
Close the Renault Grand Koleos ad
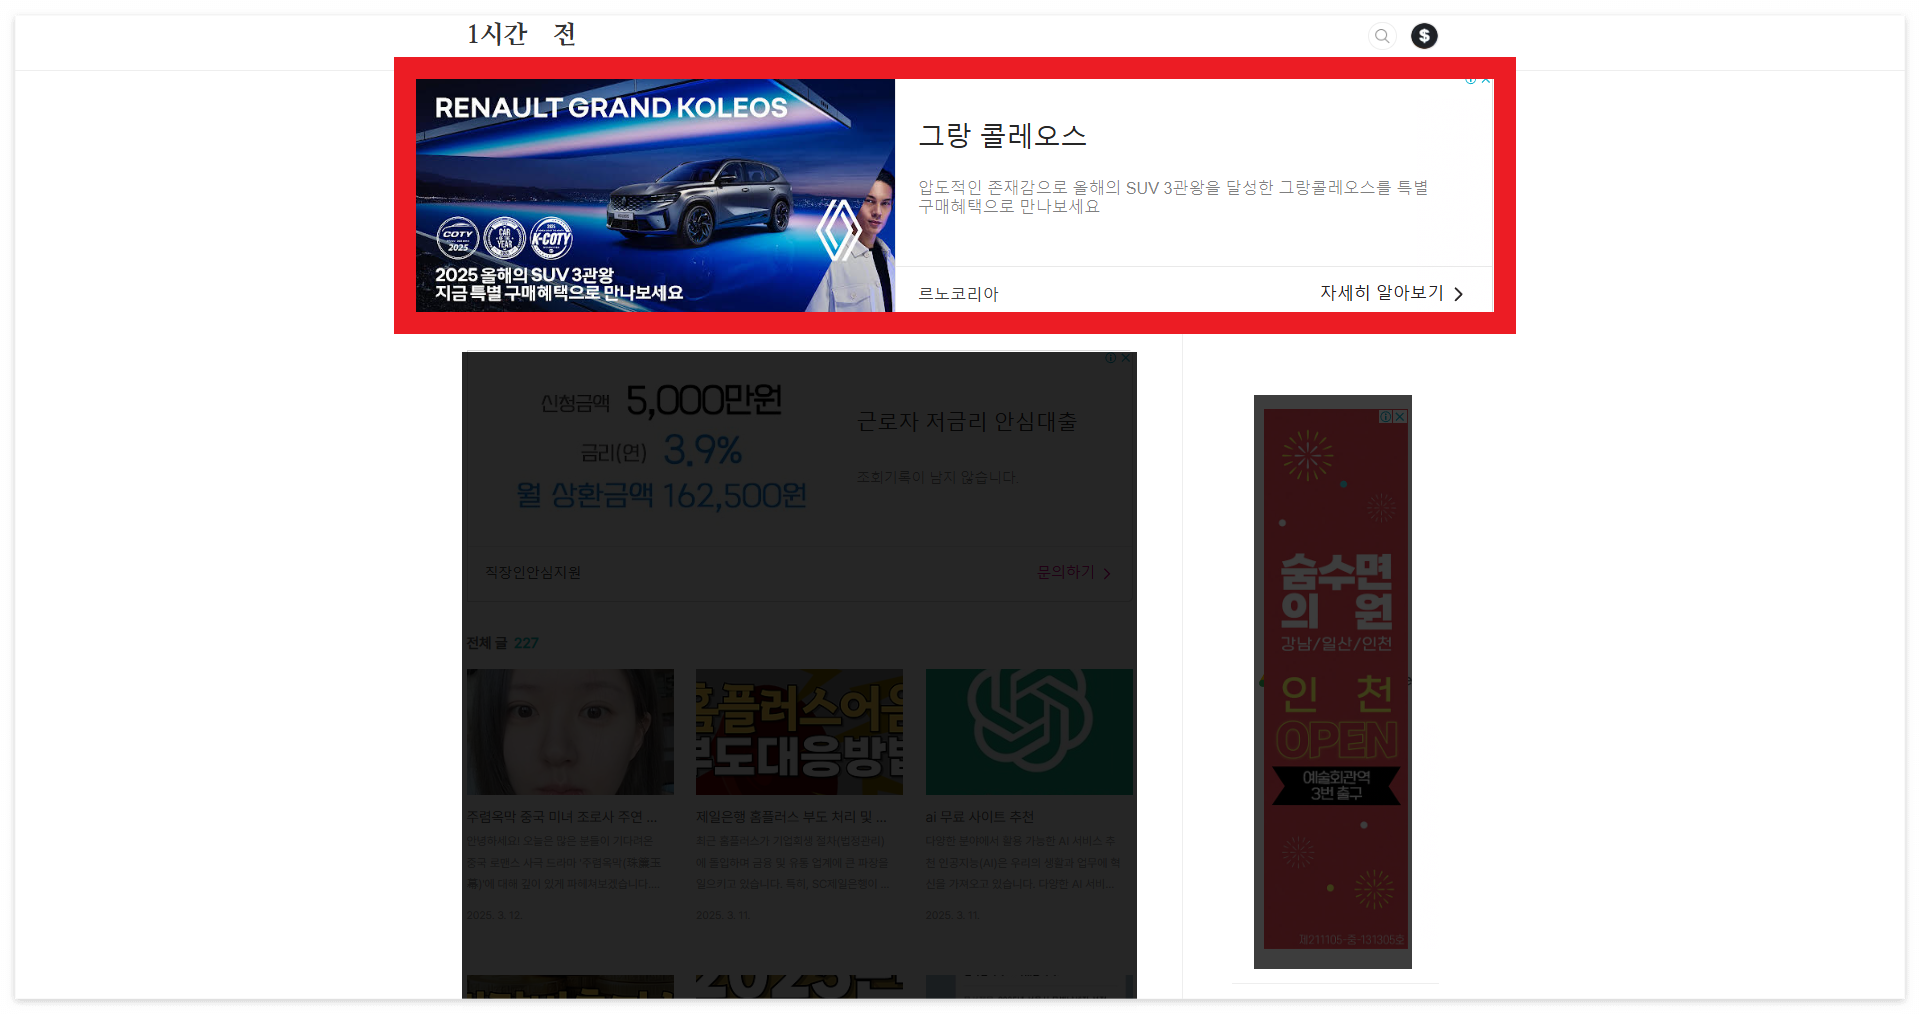pyautogui.click(x=1486, y=80)
